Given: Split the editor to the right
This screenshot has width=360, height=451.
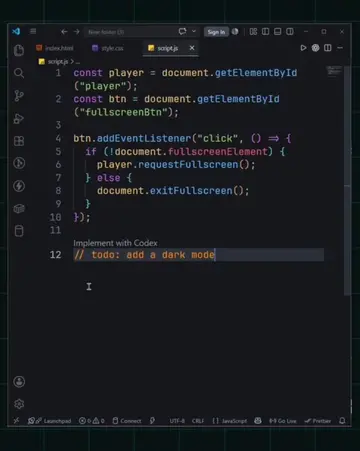Looking at the screenshot, I should click(x=328, y=48).
